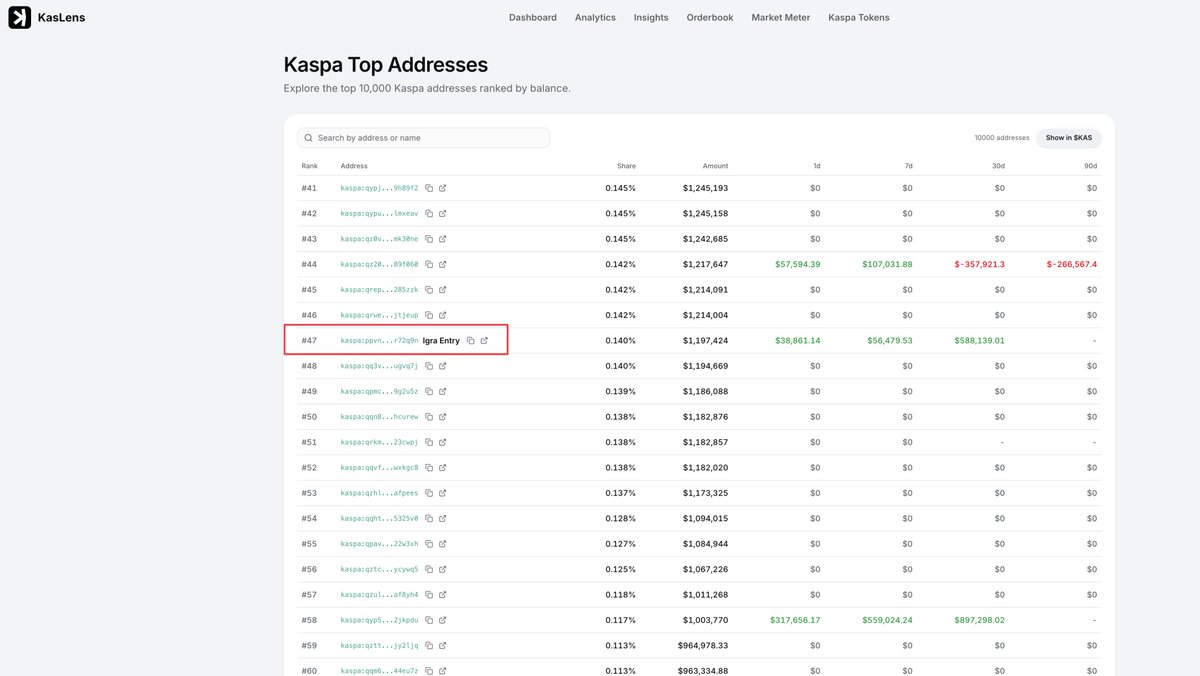Copy the #42 address kaspa:qypu...lmxeav

tap(428, 213)
